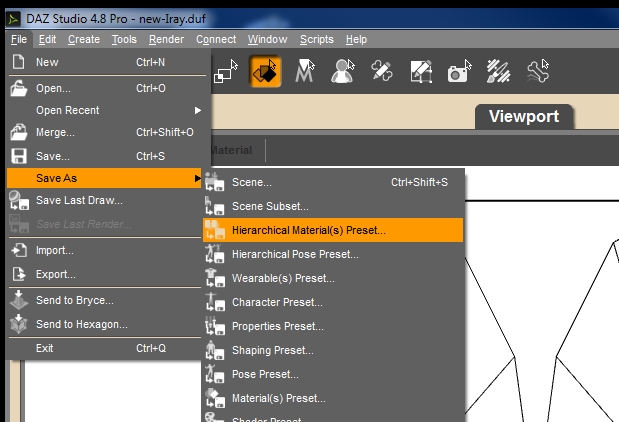This screenshot has height=422, width=619.
Task: Select Wearable(s) Preset... entry
Action: coord(333,278)
